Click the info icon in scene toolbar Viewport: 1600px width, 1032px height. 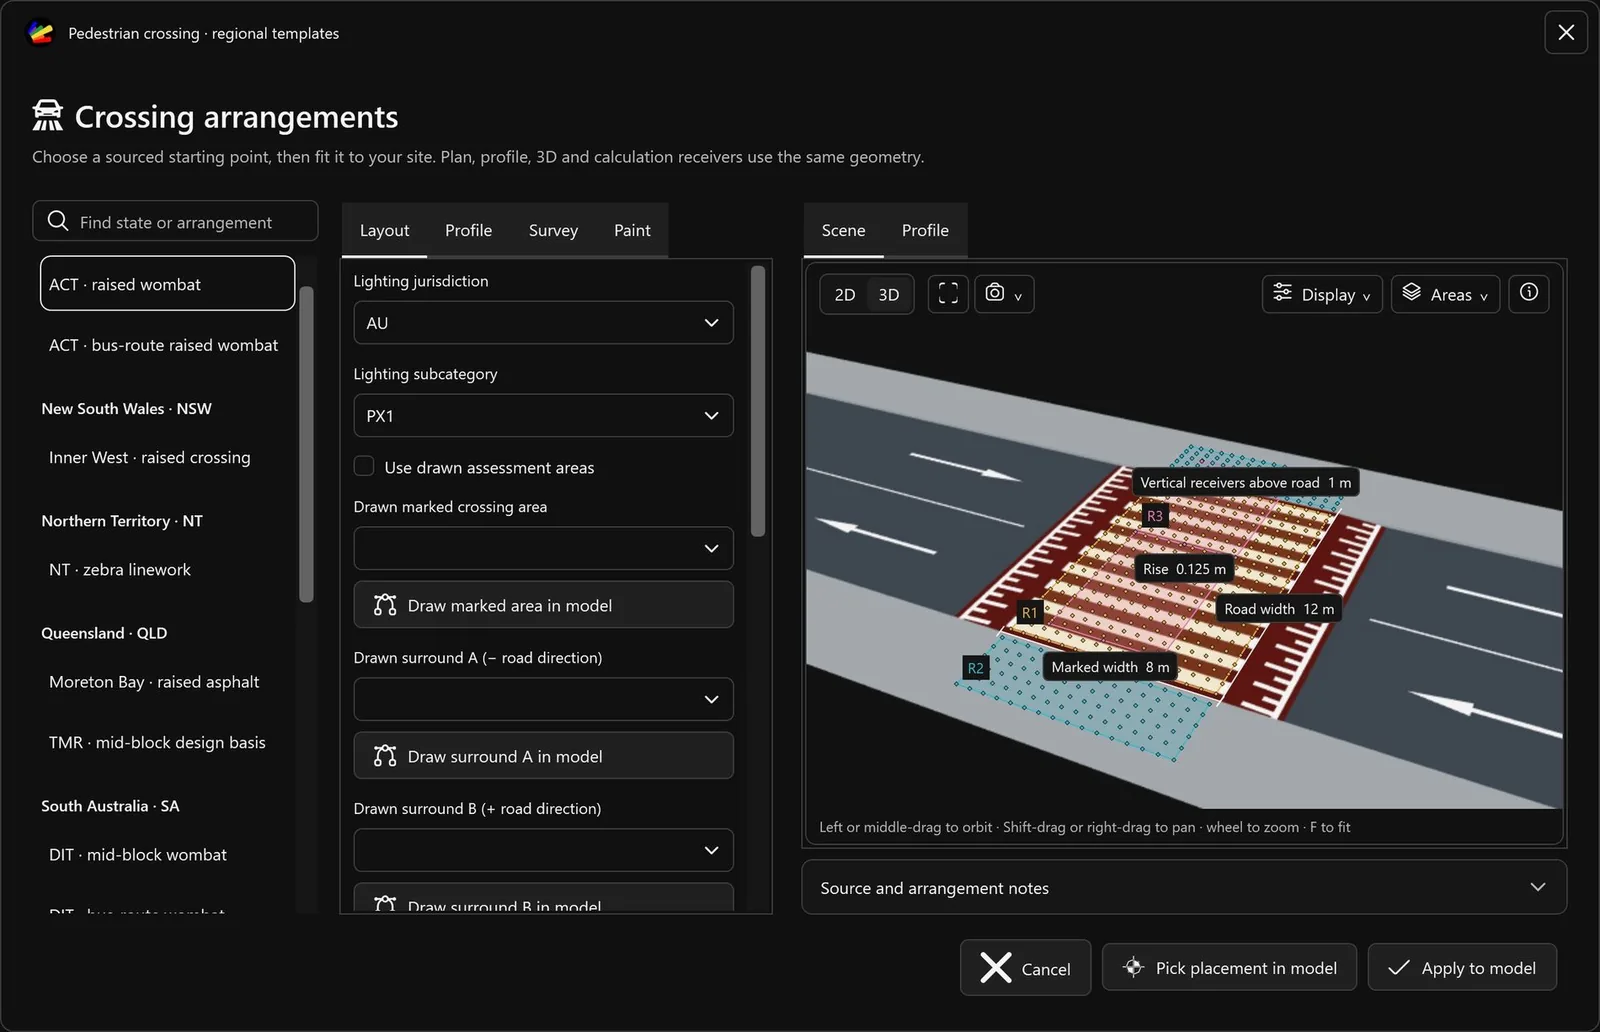click(x=1528, y=293)
